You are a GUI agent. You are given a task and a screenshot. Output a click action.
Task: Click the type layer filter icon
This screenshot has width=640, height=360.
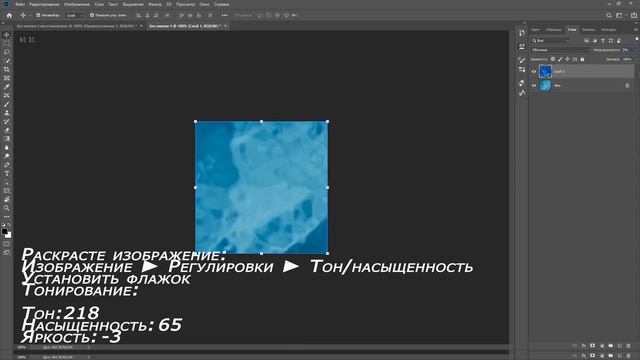[x=603, y=40]
